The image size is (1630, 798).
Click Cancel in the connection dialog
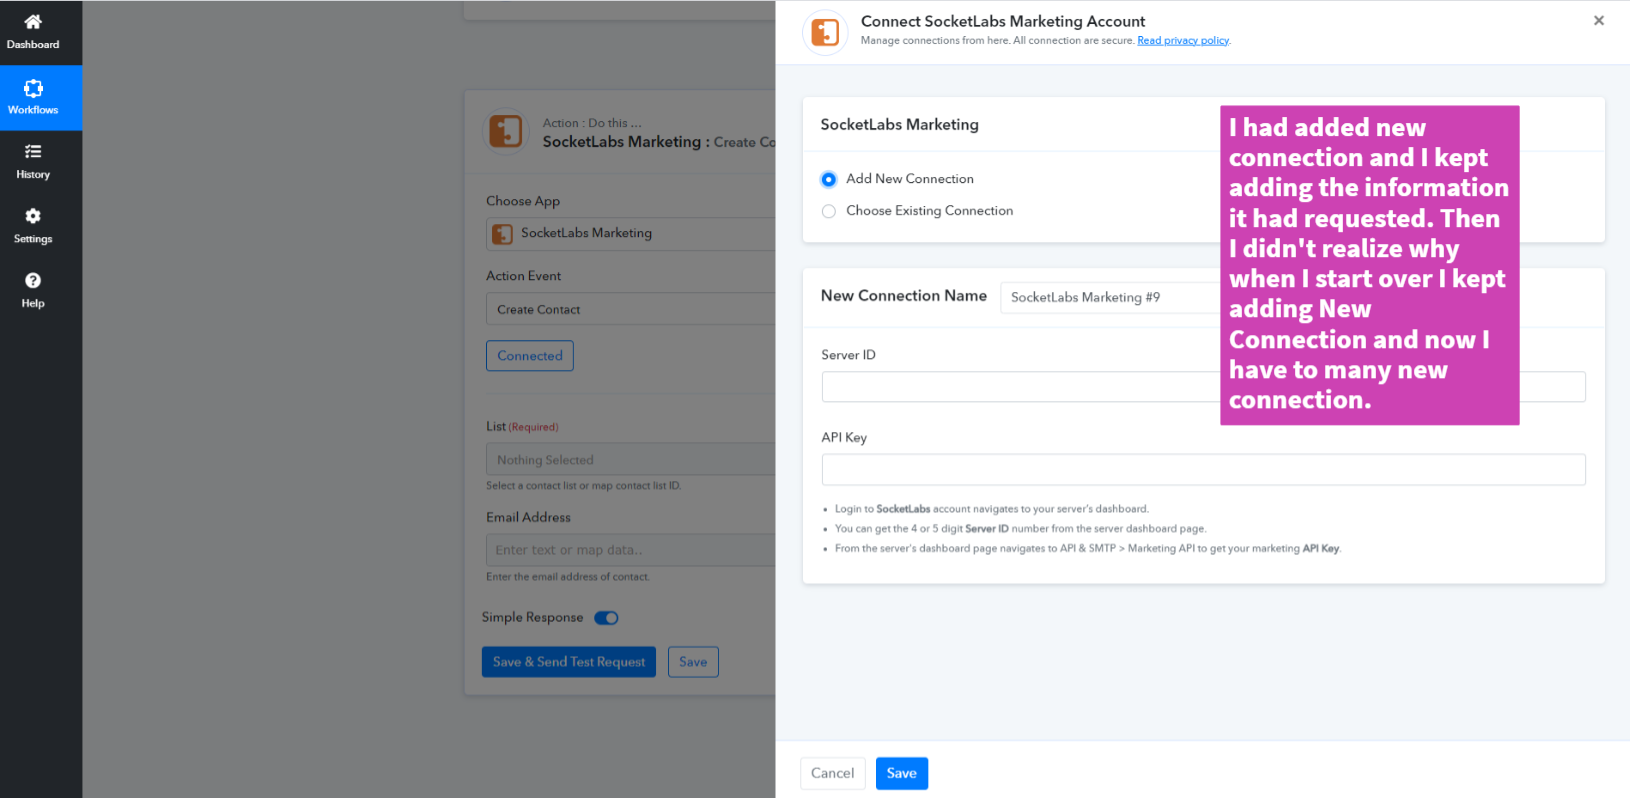coord(833,773)
